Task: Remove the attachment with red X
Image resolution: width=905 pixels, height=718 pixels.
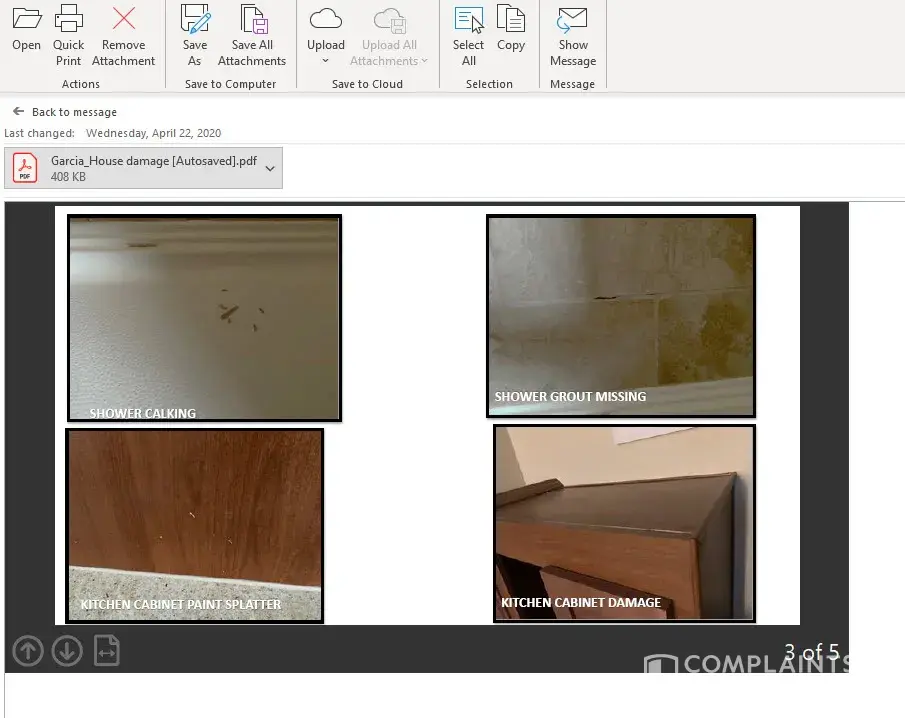Action: [124, 19]
